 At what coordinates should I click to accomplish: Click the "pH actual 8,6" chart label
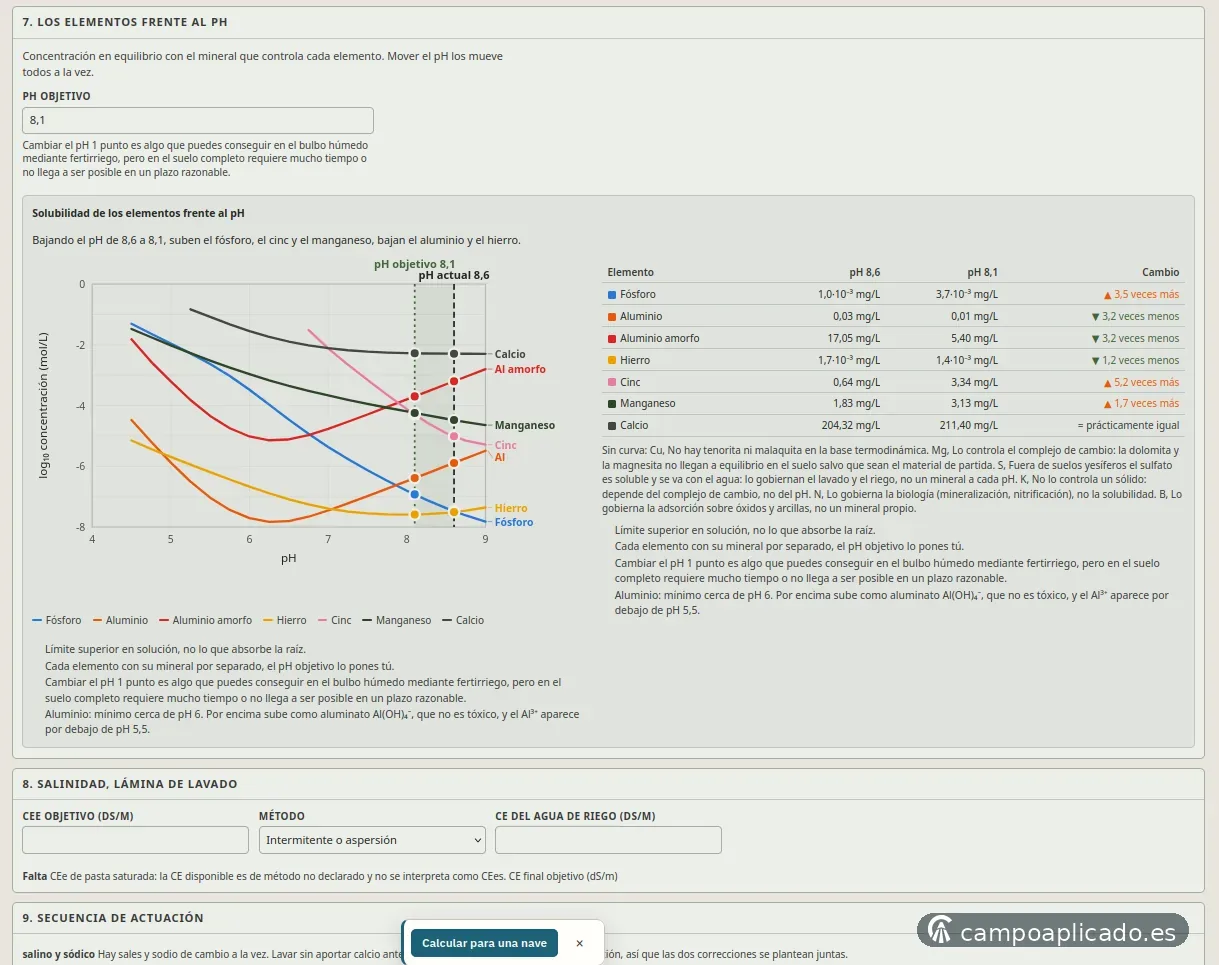tap(454, 275)
